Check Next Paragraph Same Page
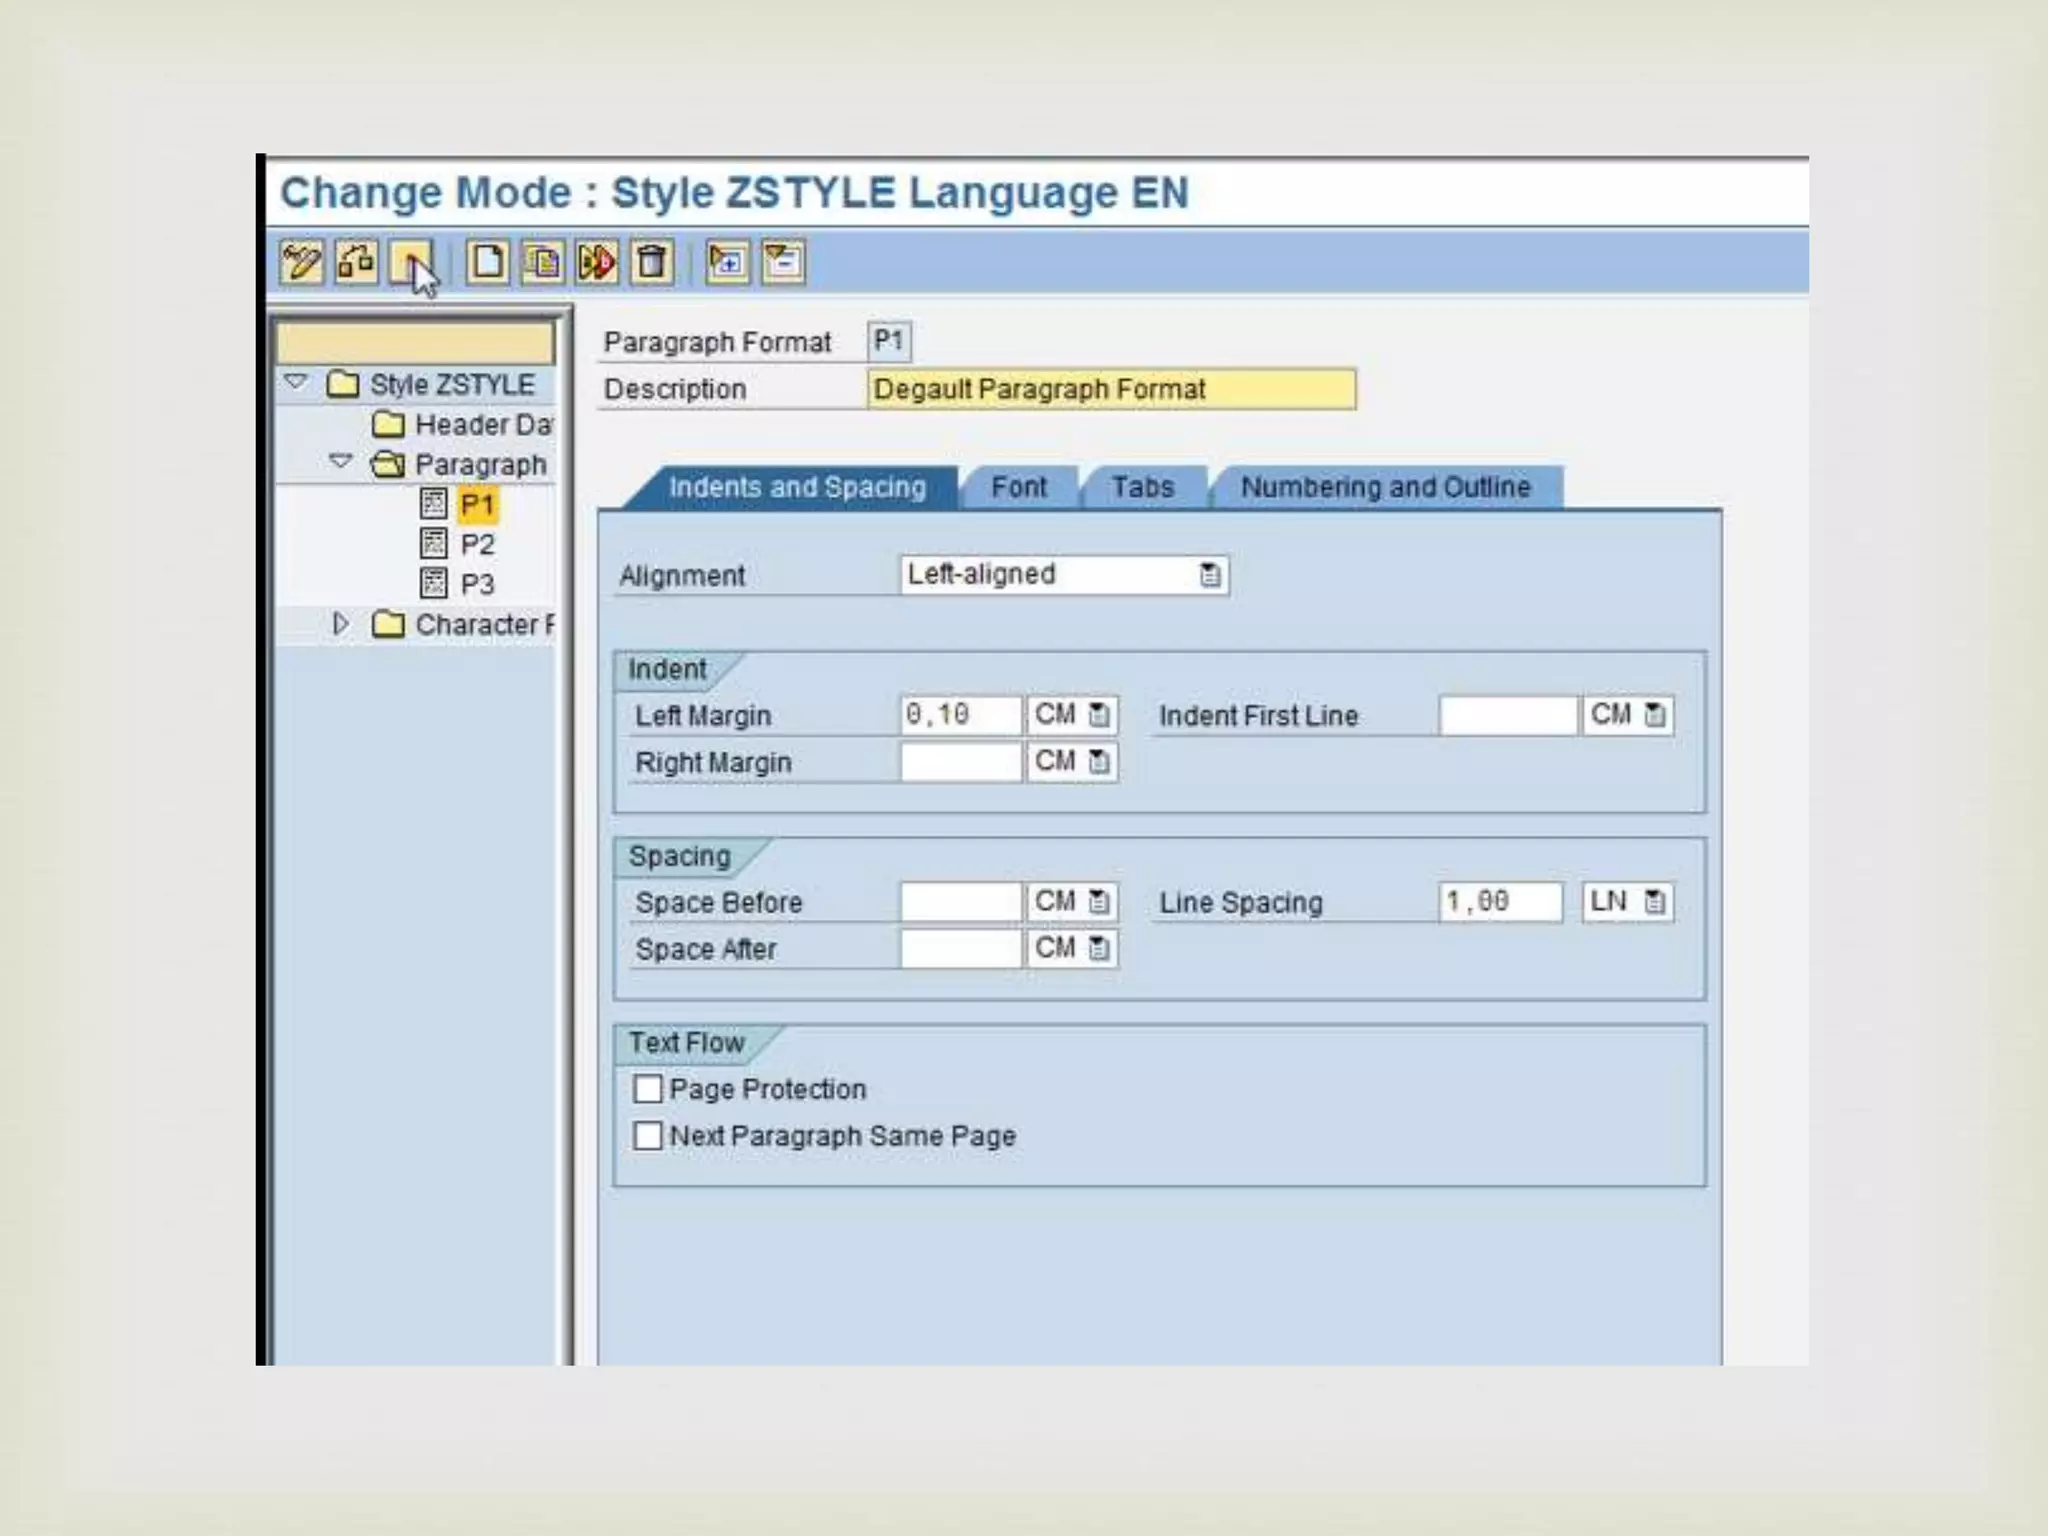This screenshot has height=1536, width=2048. (648, 1136)
